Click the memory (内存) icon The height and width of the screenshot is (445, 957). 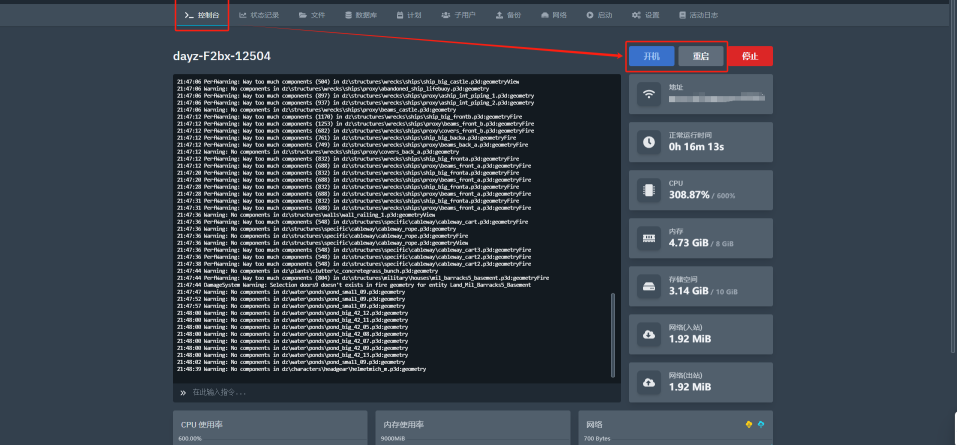649,237
